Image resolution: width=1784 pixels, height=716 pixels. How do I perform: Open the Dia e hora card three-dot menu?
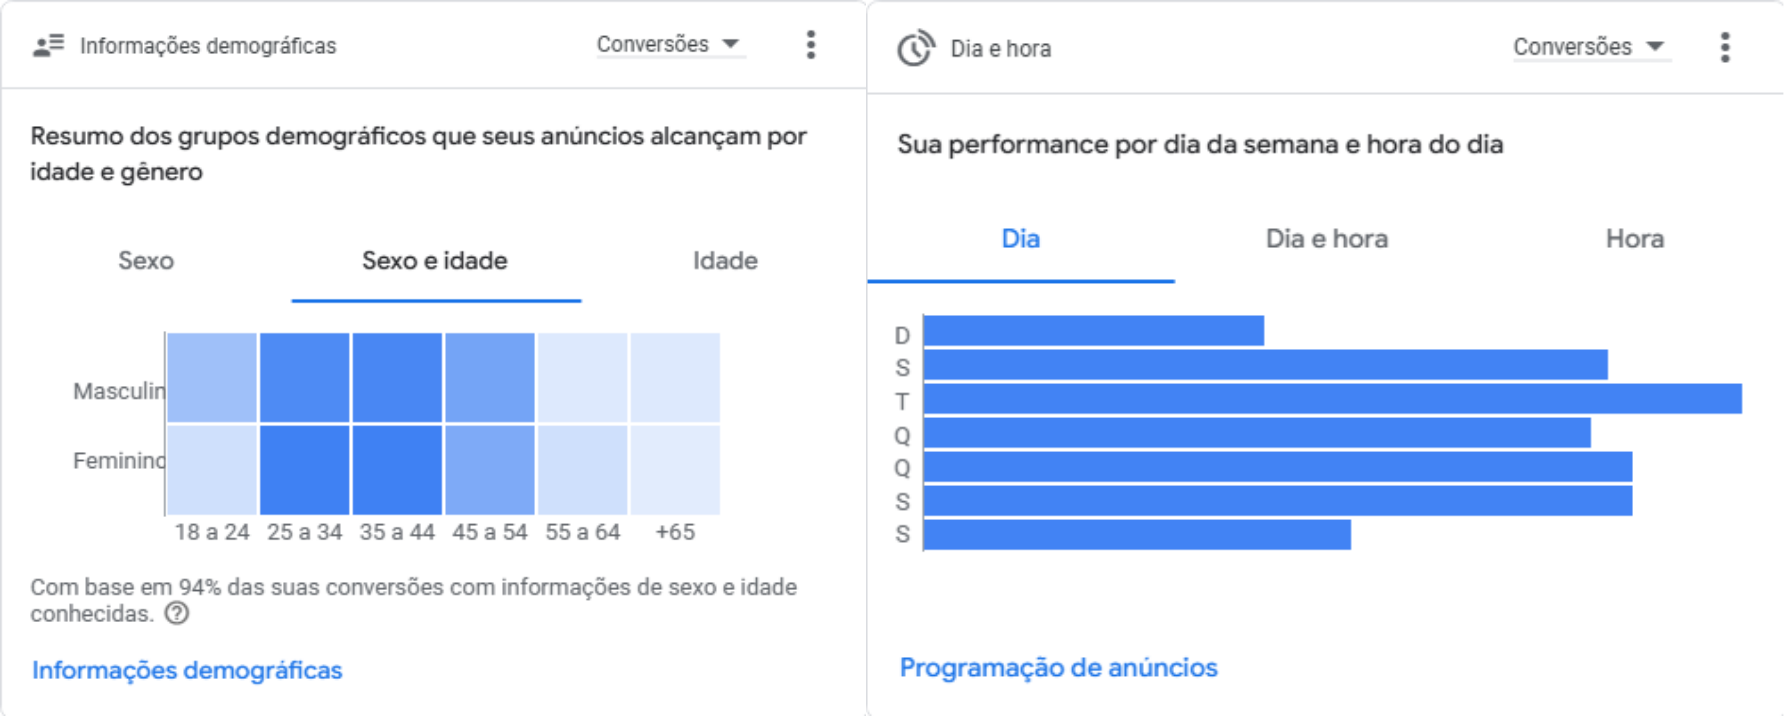pos(1725,48)
